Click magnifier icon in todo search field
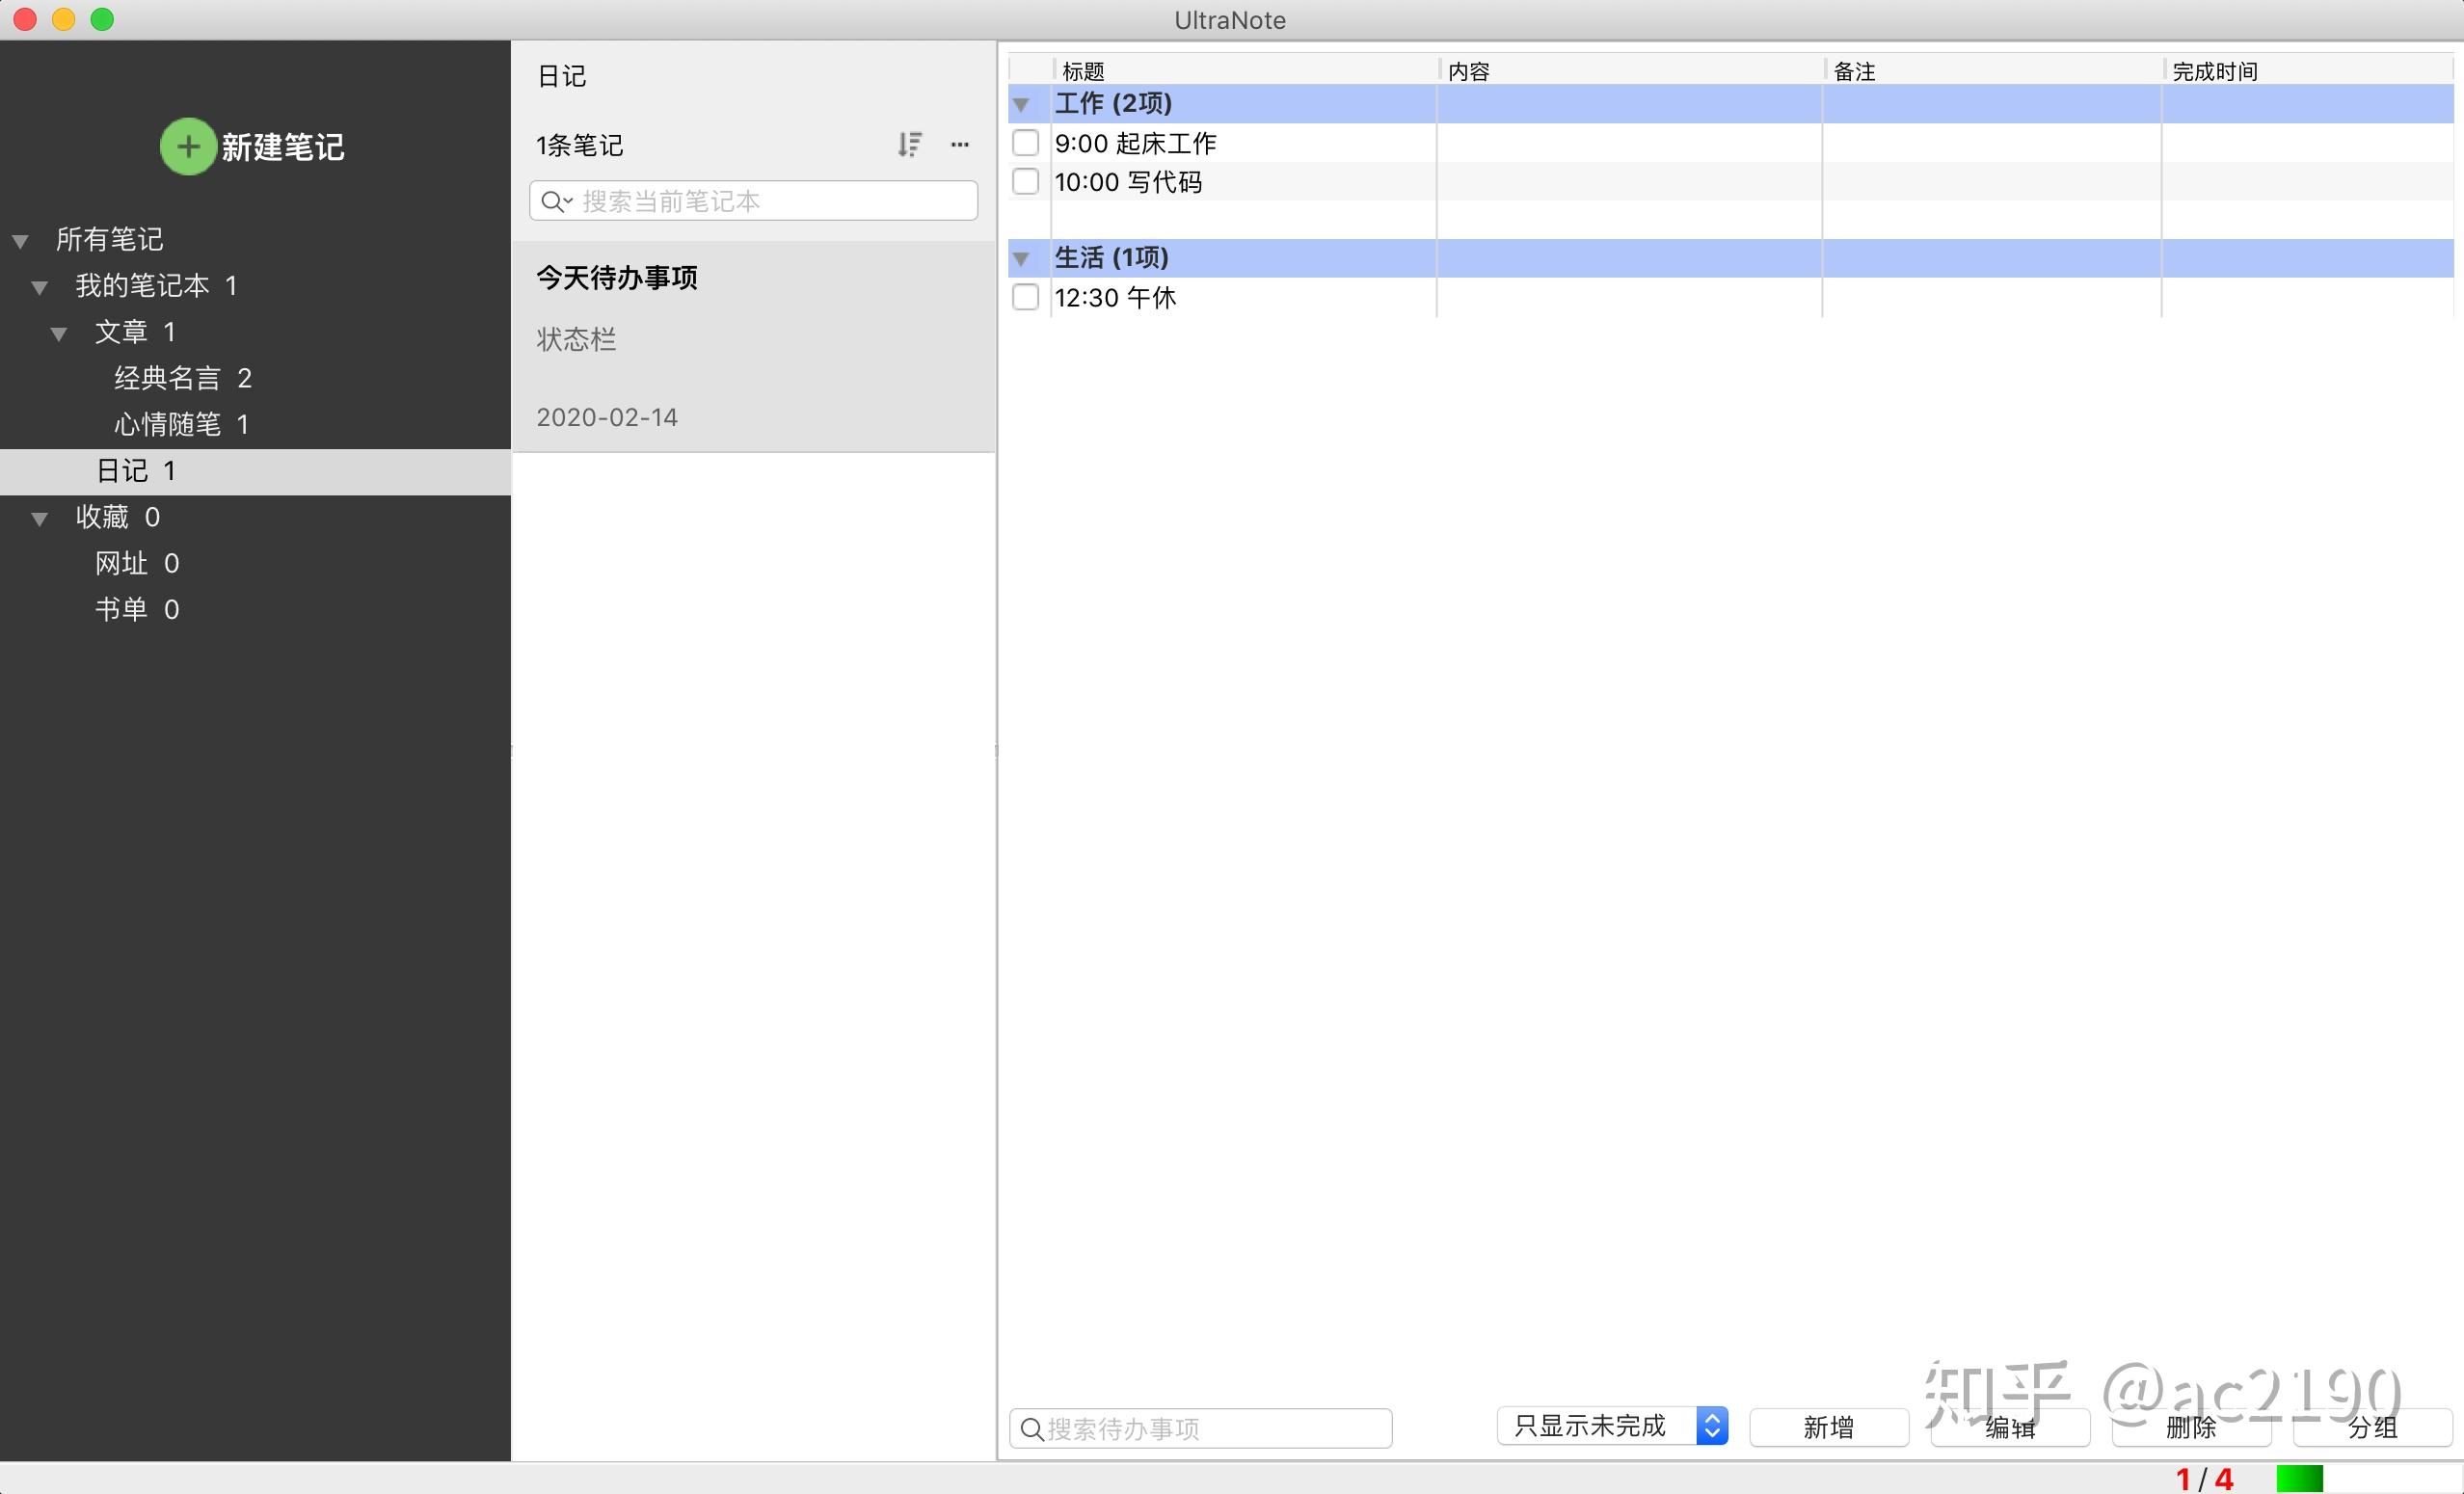The height and width of the screenshot is (1494, 2464). pos(1032,1428)
